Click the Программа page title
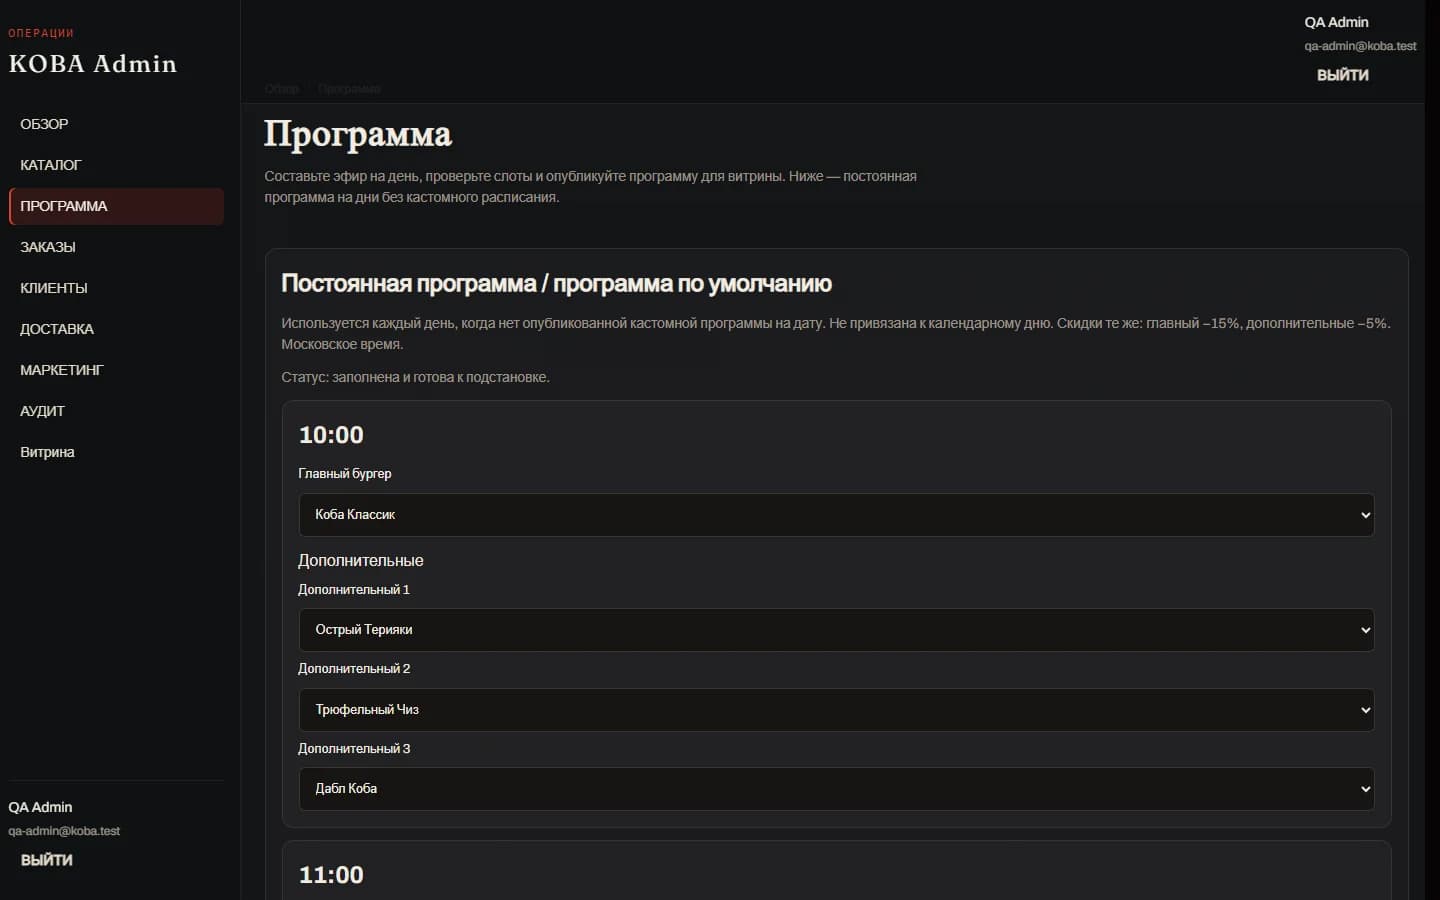 click(358, 135)
